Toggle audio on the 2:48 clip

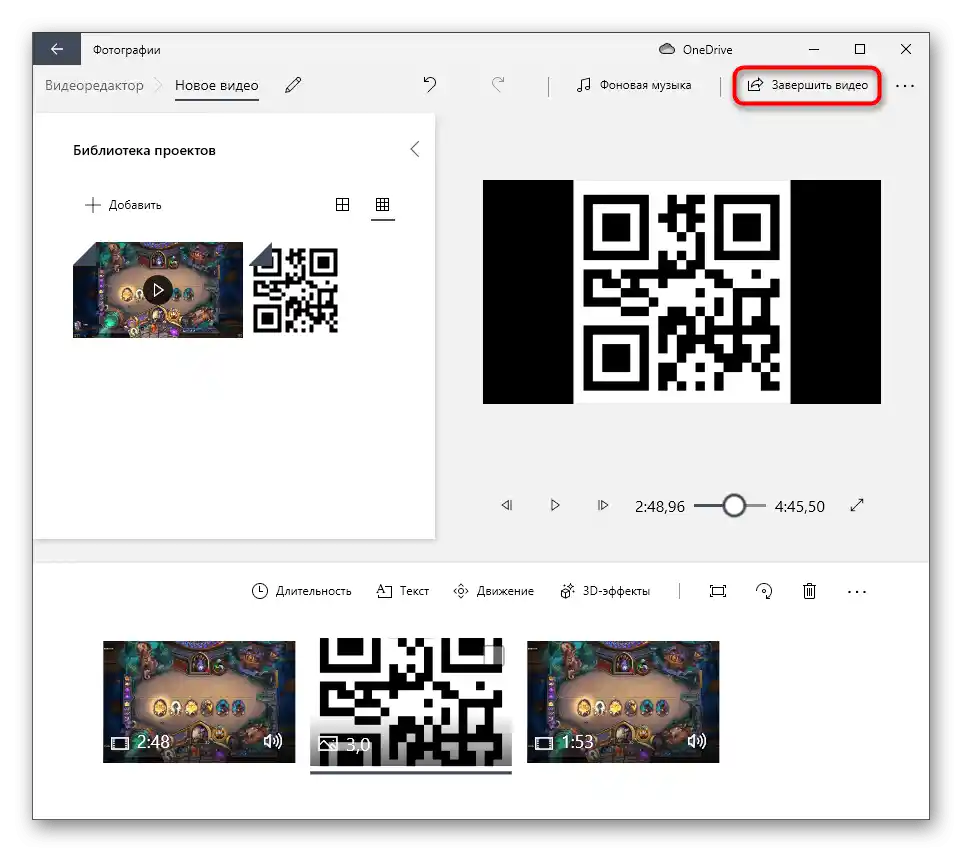pyautogui.click(x=272, y=742)
